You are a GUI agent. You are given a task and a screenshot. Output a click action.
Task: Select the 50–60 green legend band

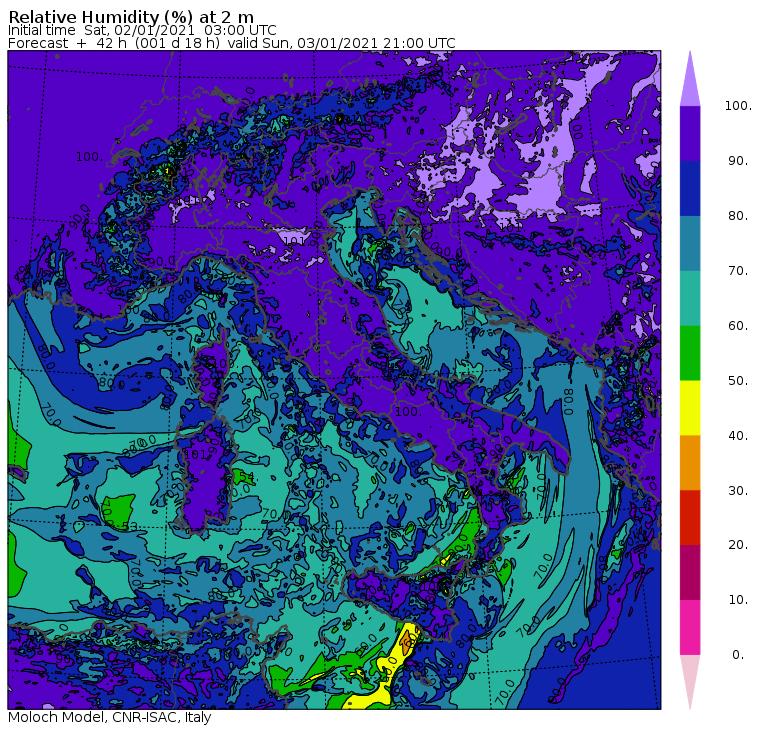coord(690,353)
